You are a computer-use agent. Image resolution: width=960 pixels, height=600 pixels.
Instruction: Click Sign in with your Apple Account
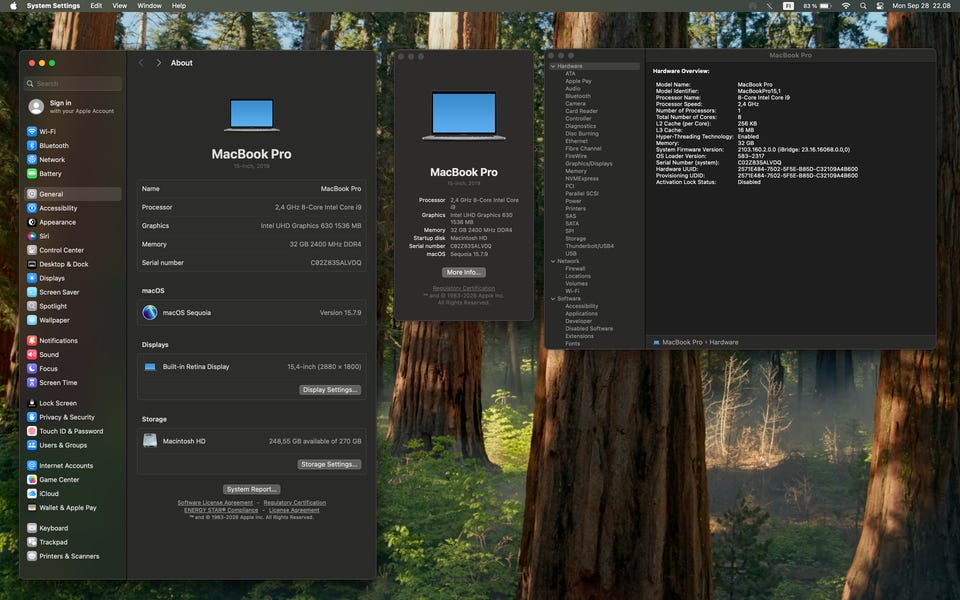point(73,107)
